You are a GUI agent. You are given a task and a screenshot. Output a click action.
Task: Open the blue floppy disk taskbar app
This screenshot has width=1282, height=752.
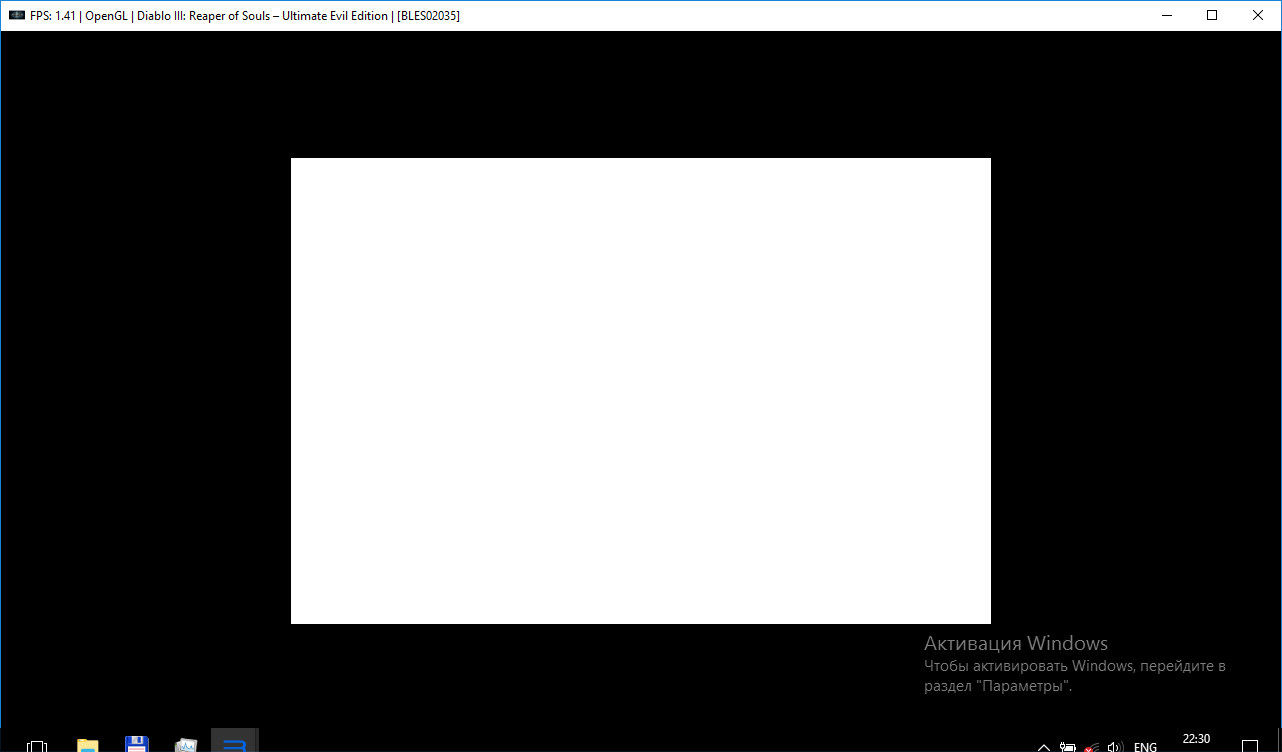point(137,744)
